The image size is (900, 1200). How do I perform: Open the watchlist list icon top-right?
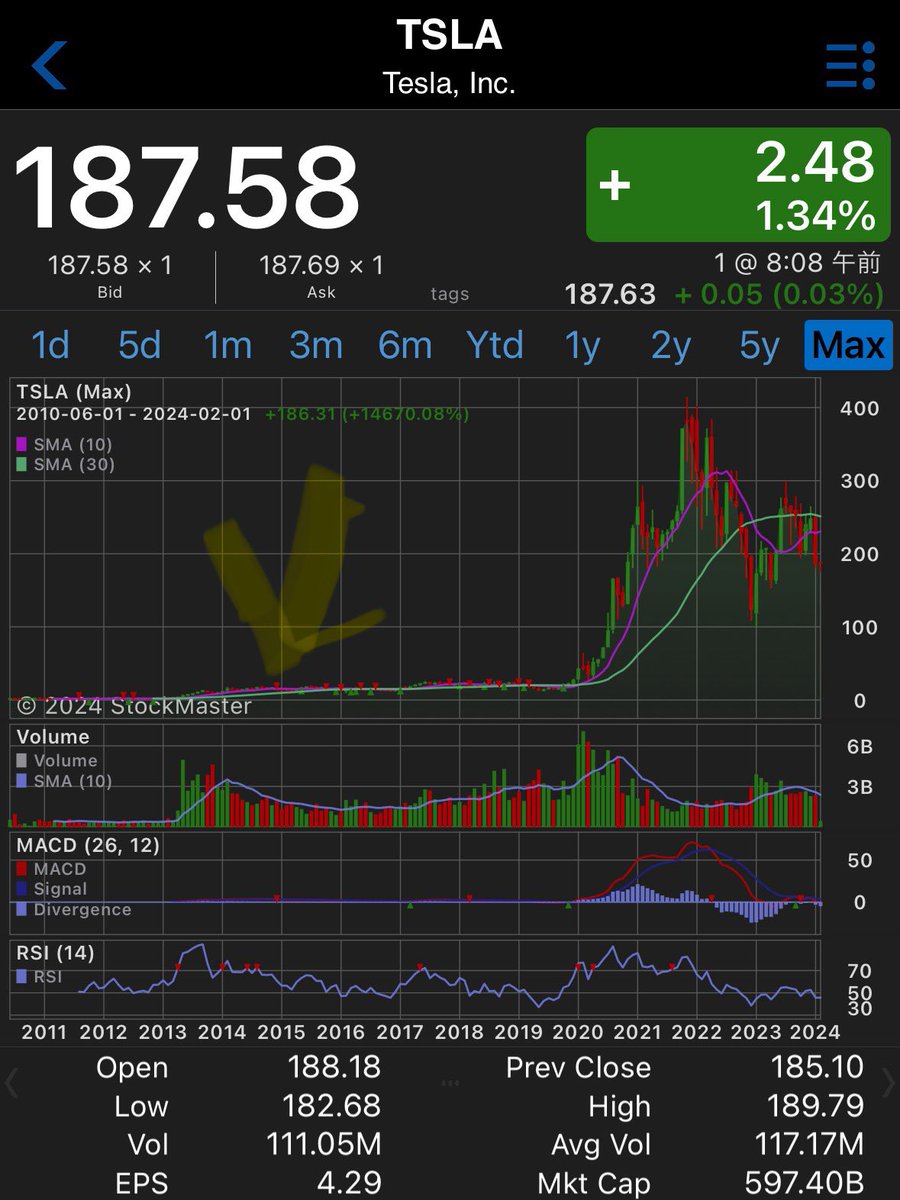pyautogui.click(x=848, y=63)
